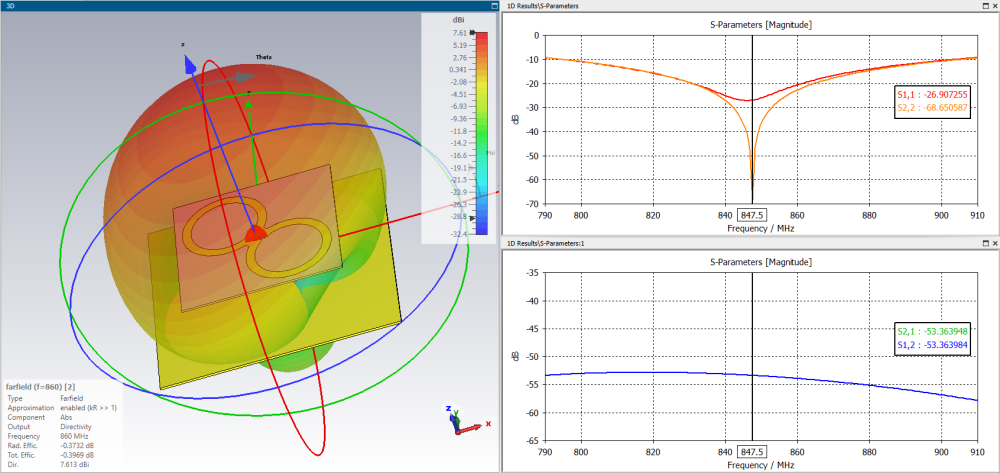The height and width of the screenshot is (473, 1000).
Task: Click the Frequency / MHz label of top plot
Action: click(763, 228)
